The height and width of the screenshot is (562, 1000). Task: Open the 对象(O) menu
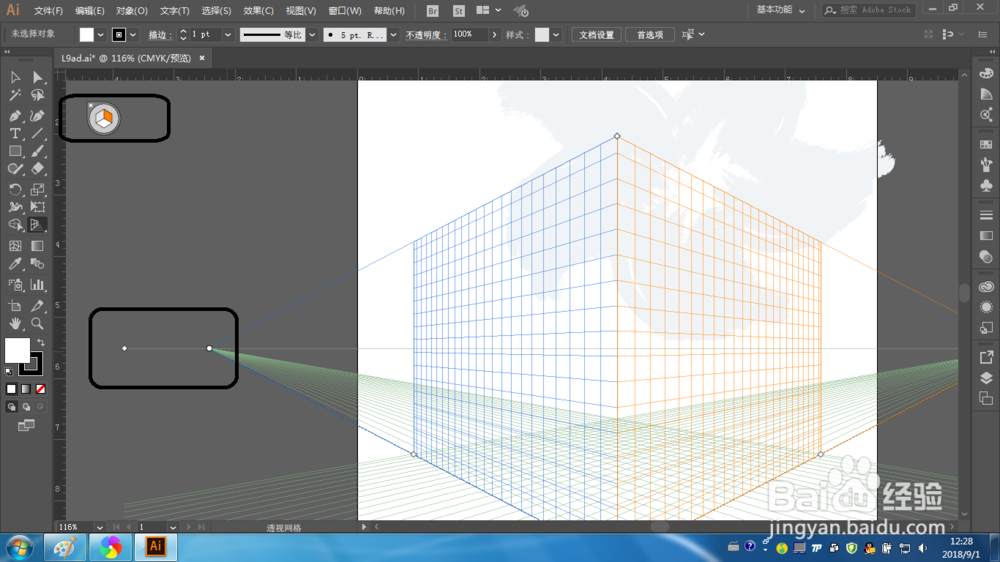(x=131, y=11)
